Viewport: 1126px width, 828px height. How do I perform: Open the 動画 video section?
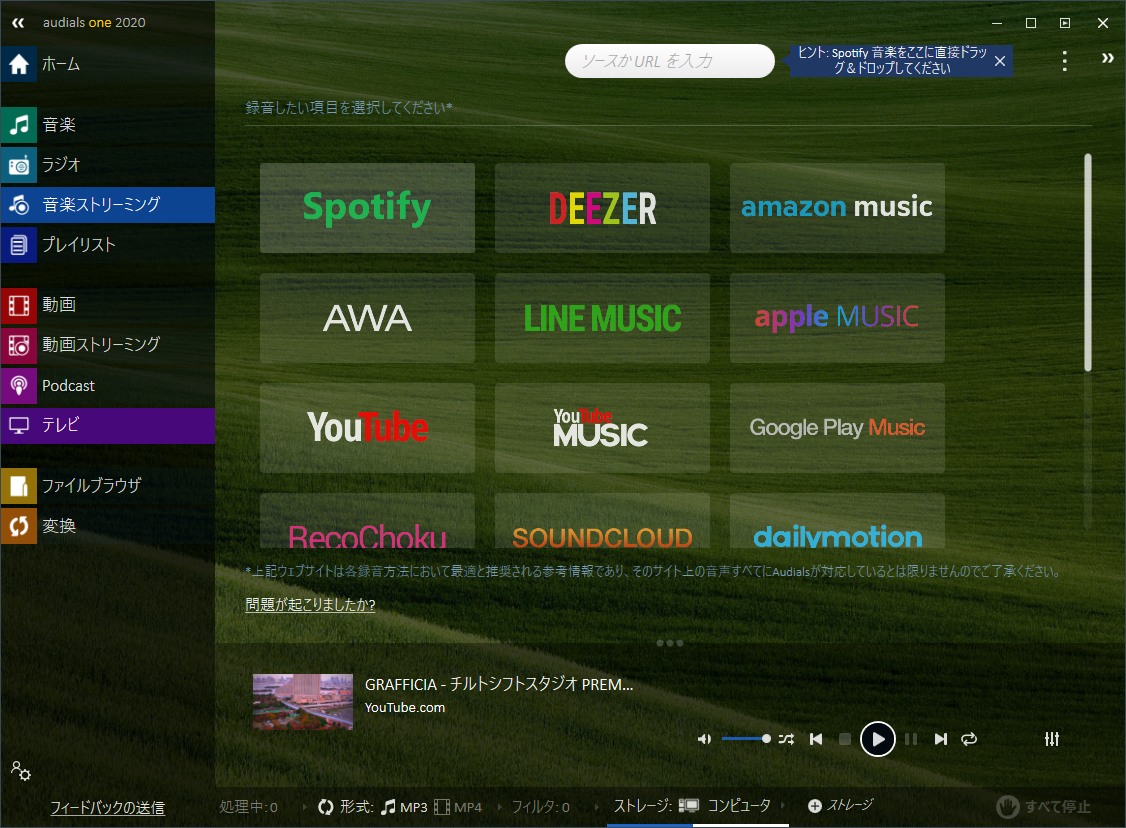[108, 304]
